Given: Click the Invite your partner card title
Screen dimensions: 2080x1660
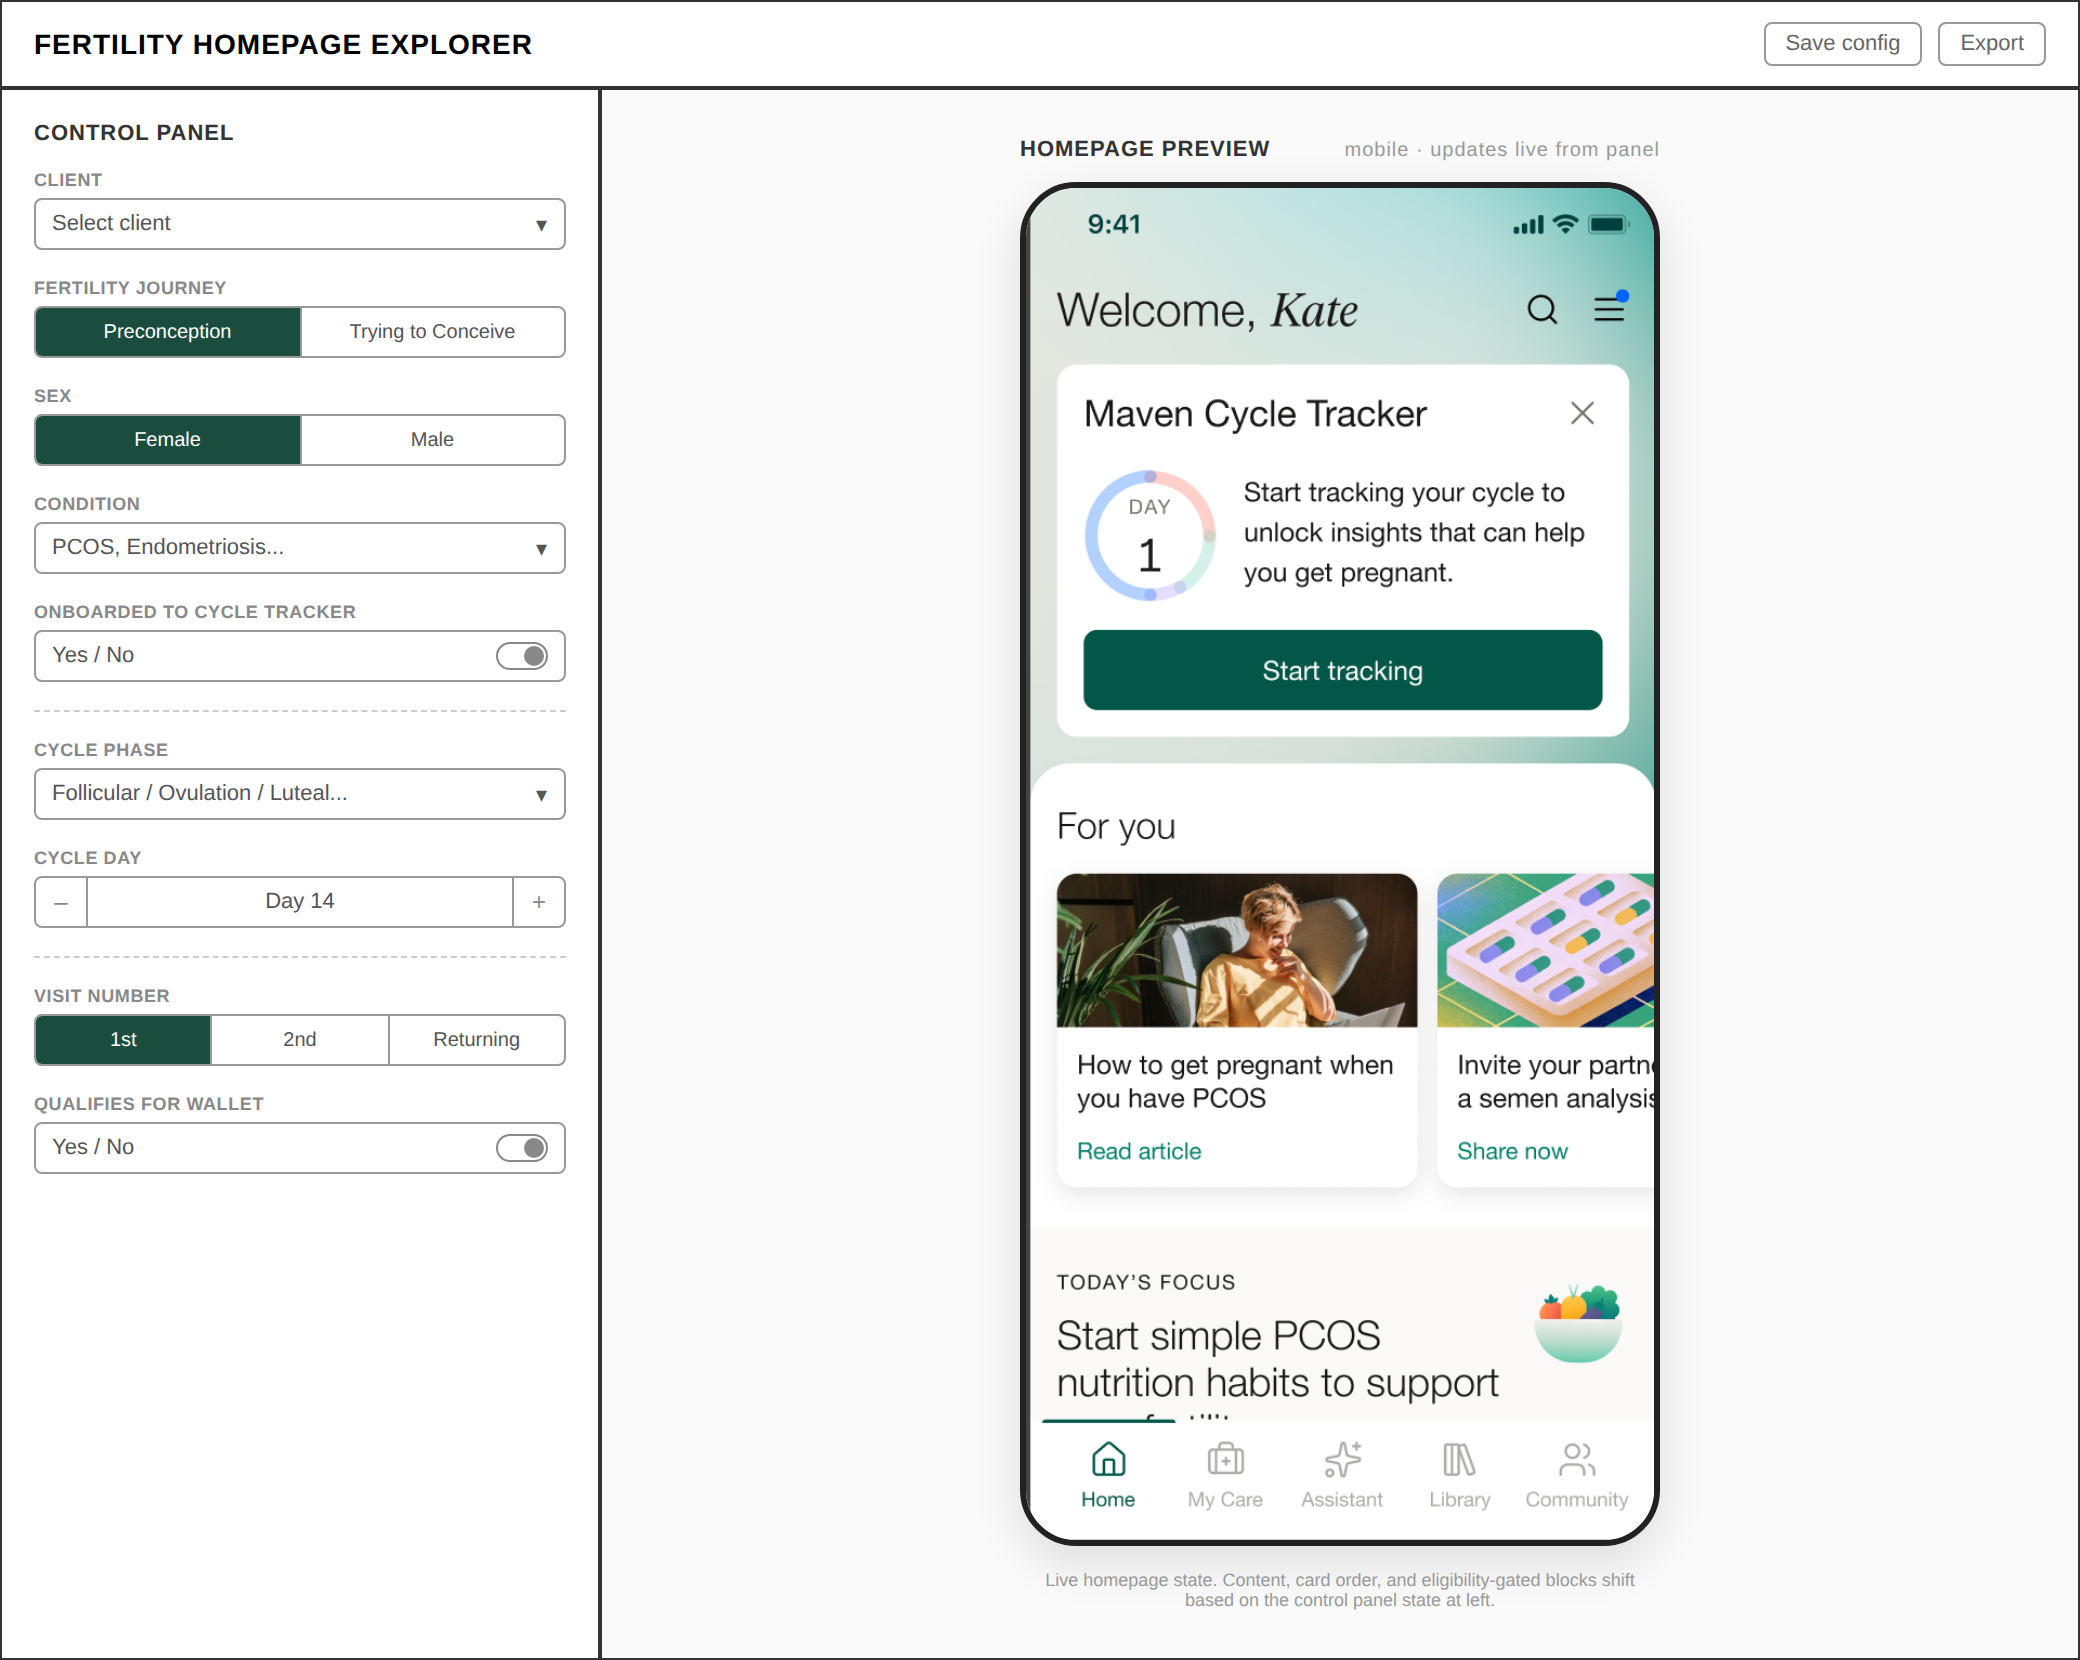Looking at the screenshot, I should (x=1556, y=1081).
